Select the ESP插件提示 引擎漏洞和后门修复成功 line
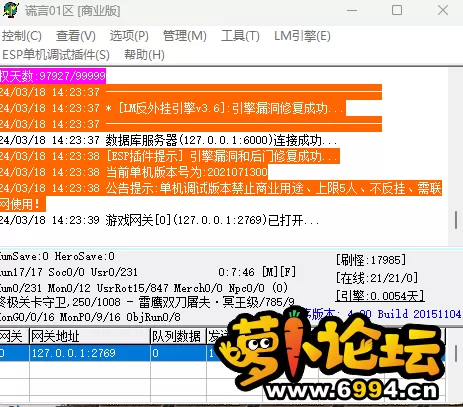 coord(170,156)
